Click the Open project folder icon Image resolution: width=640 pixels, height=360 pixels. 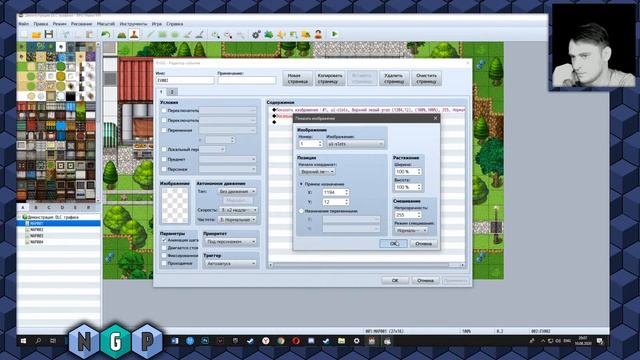coord(36,35)
